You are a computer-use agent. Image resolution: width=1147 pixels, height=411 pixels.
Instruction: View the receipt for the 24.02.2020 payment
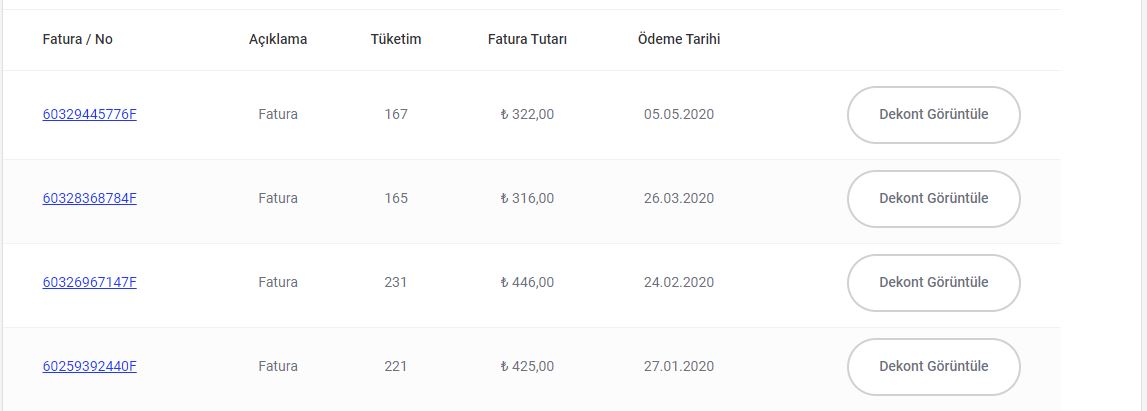tap(933, 283)
